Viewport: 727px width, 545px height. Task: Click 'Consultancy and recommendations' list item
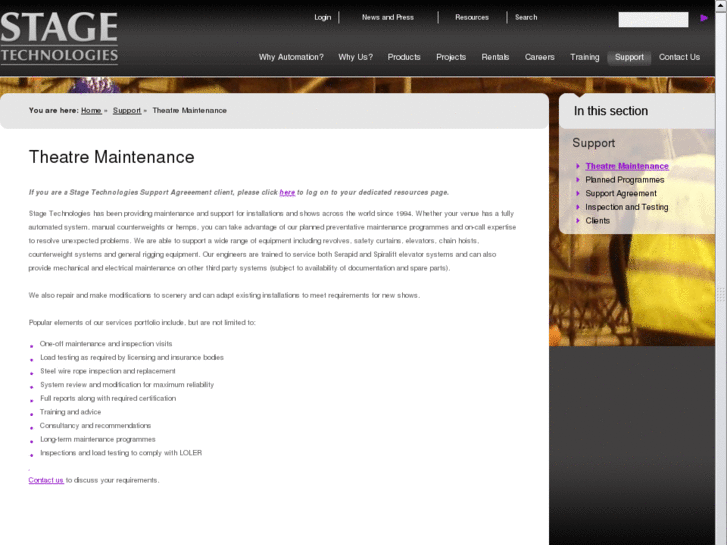tap(95, 425)
